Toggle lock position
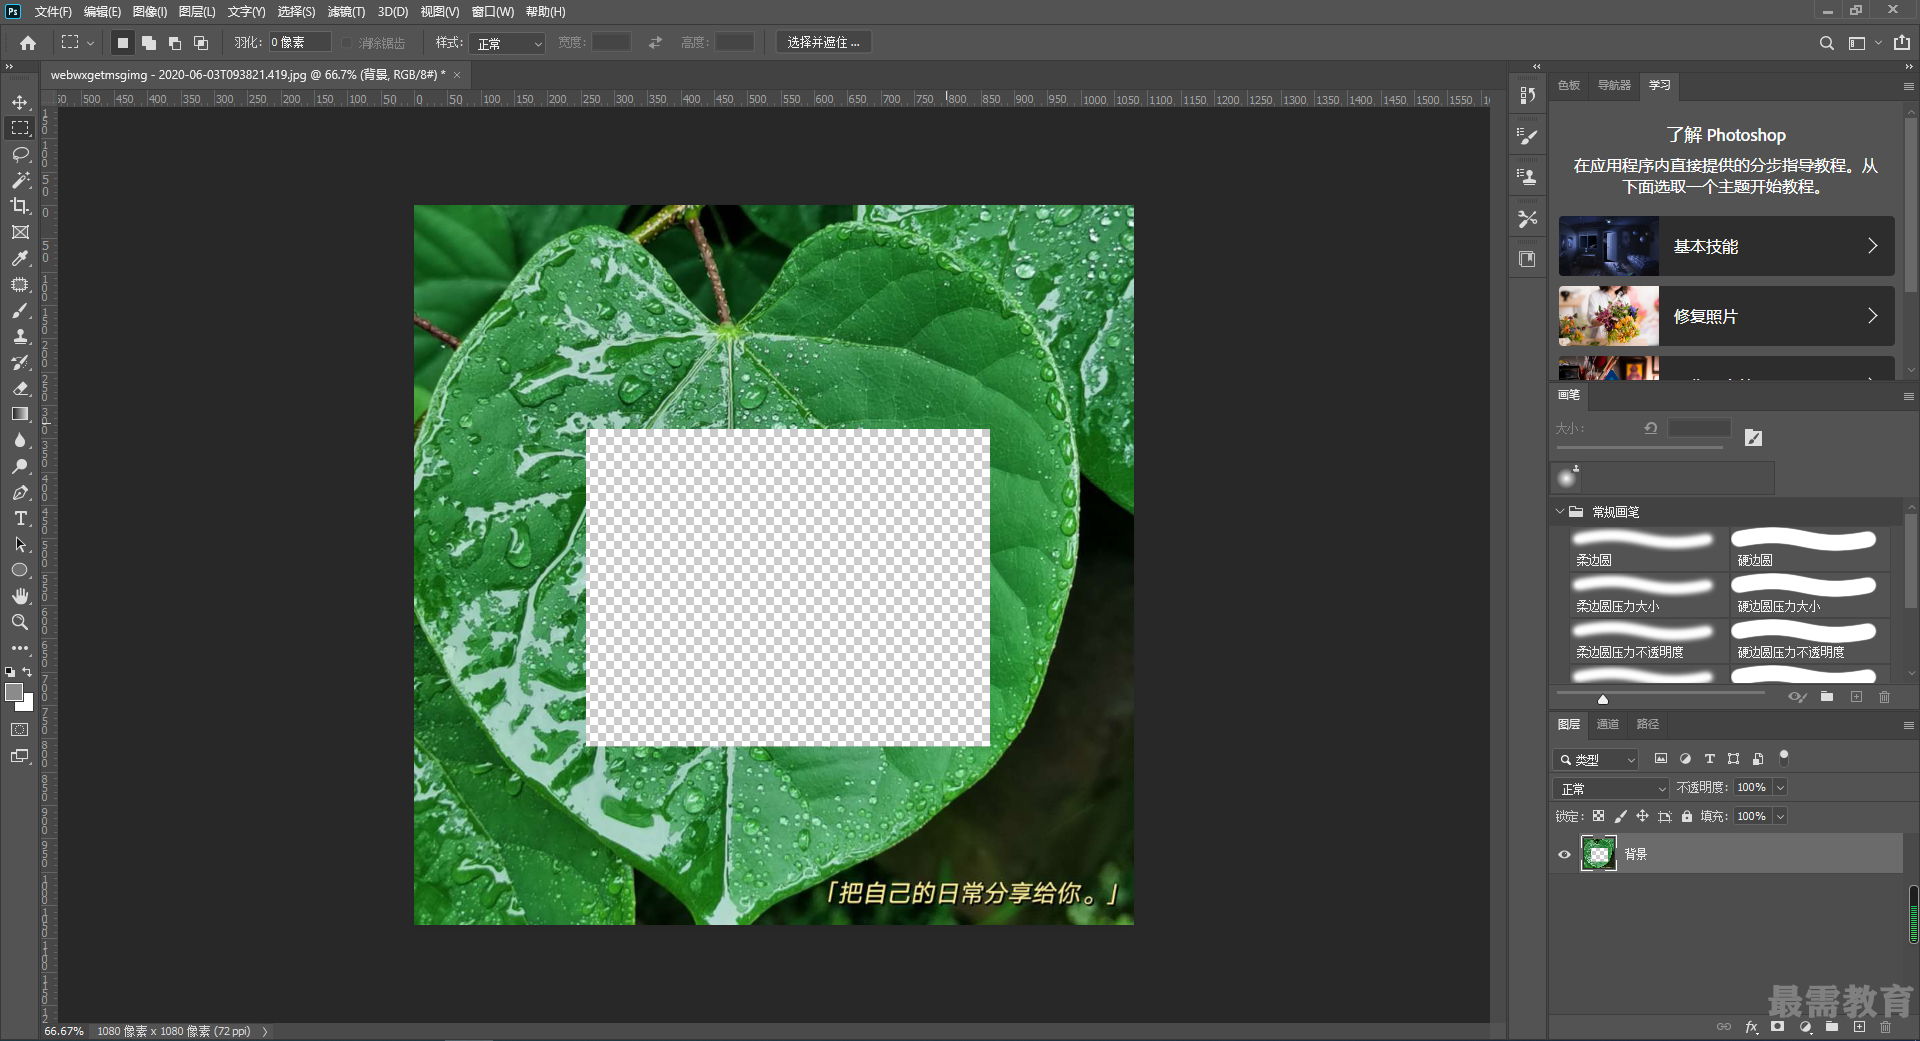Image resolution: width=1920 pixels, height=1041 pixels. [x=1642, y=817]
